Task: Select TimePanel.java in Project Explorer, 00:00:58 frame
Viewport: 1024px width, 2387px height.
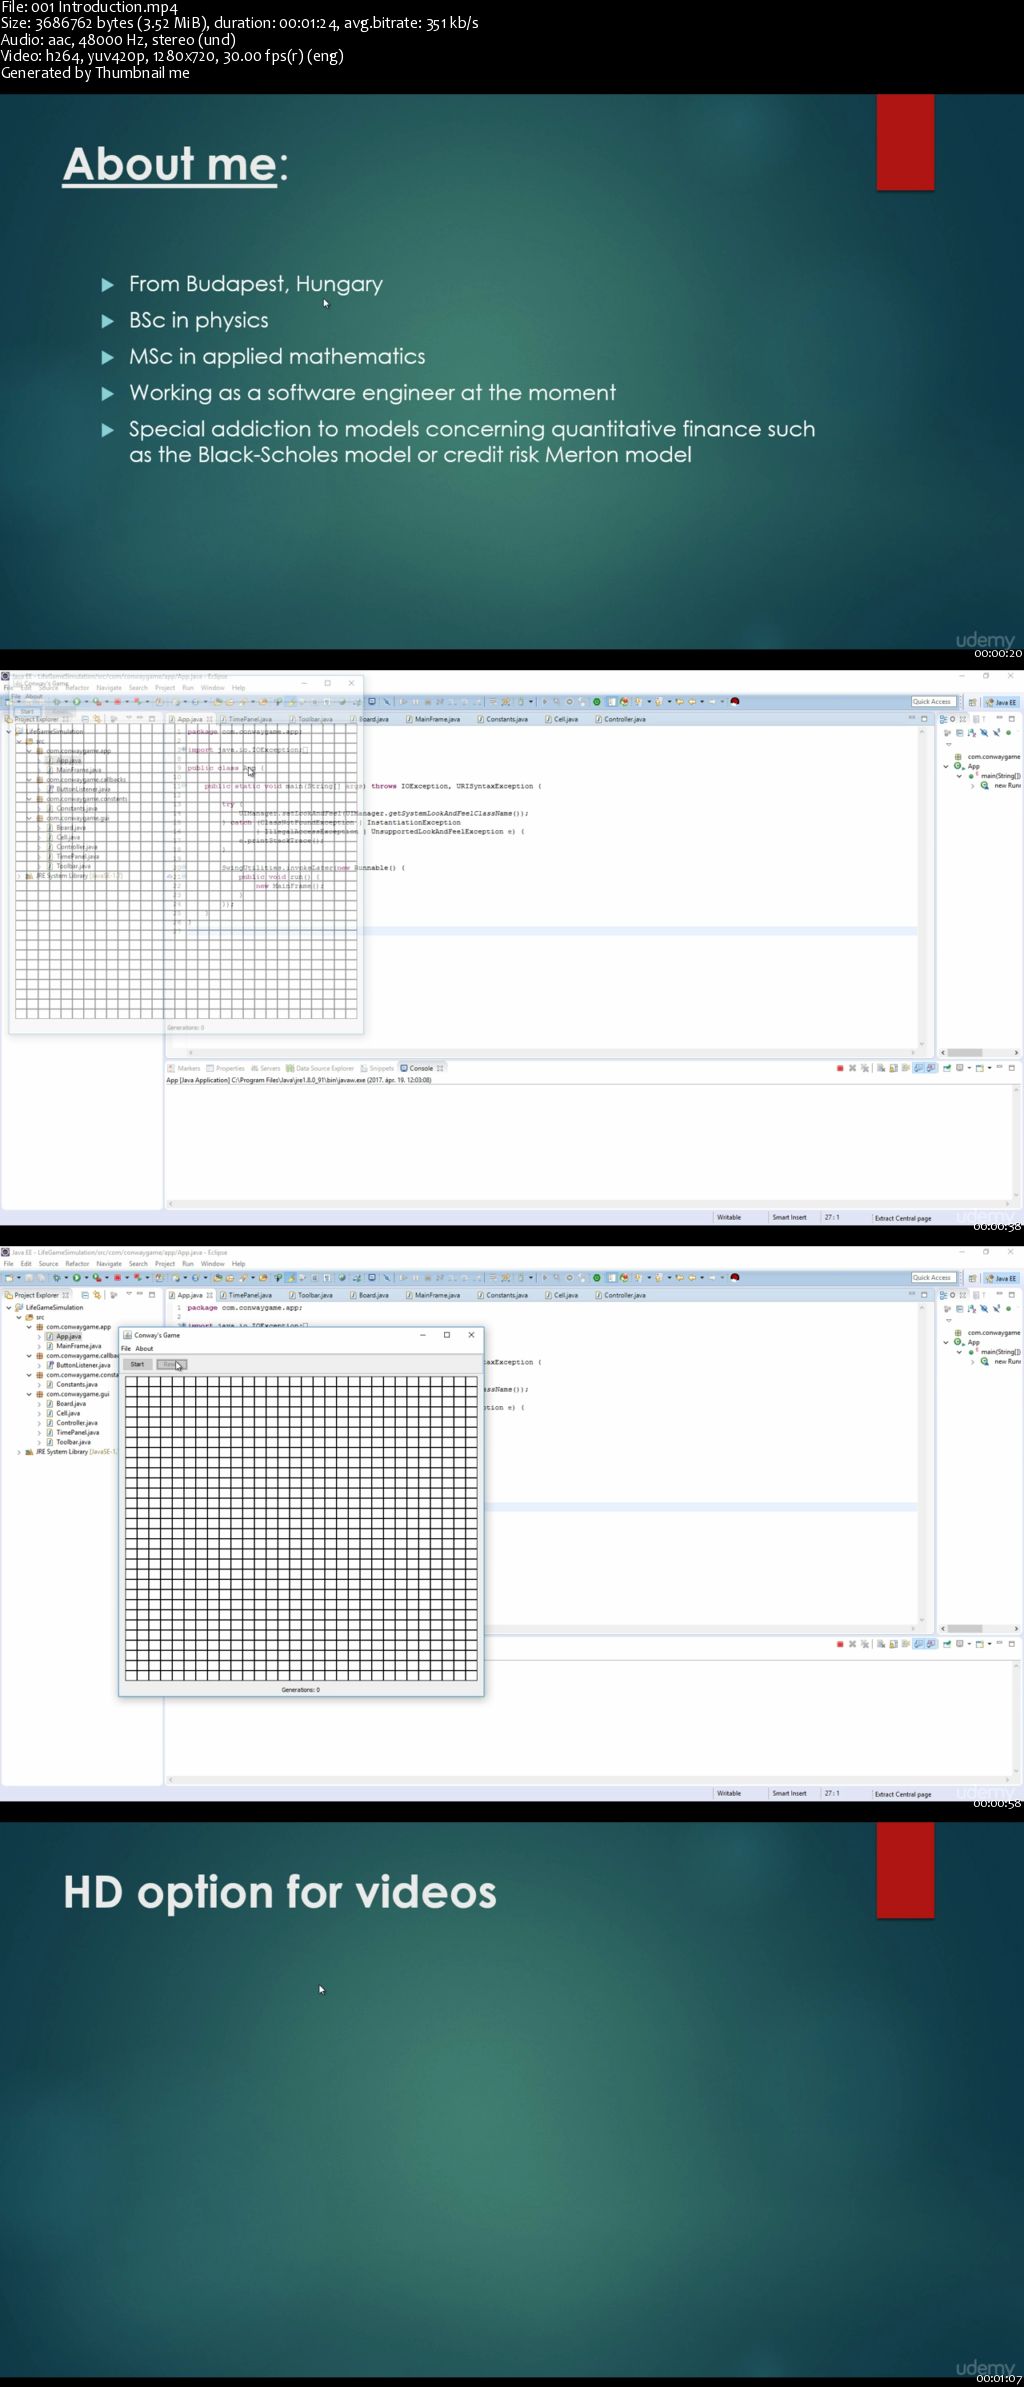Action: tap(78, 1433)
